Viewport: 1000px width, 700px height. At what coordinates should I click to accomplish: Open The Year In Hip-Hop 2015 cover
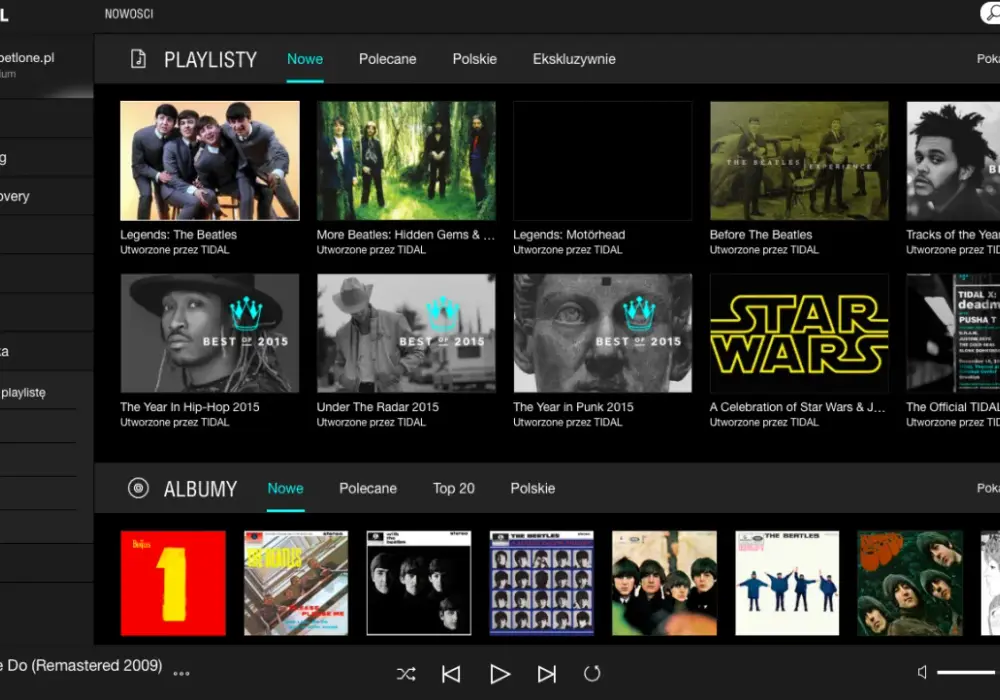coord(210,333)
